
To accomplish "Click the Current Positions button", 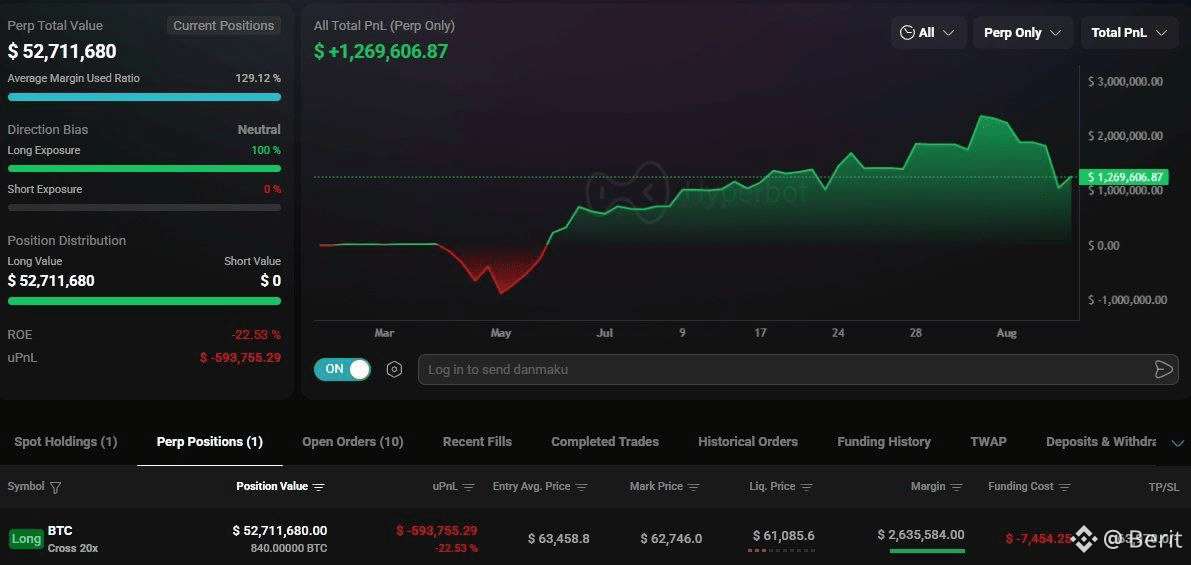I will pos(223,26).
